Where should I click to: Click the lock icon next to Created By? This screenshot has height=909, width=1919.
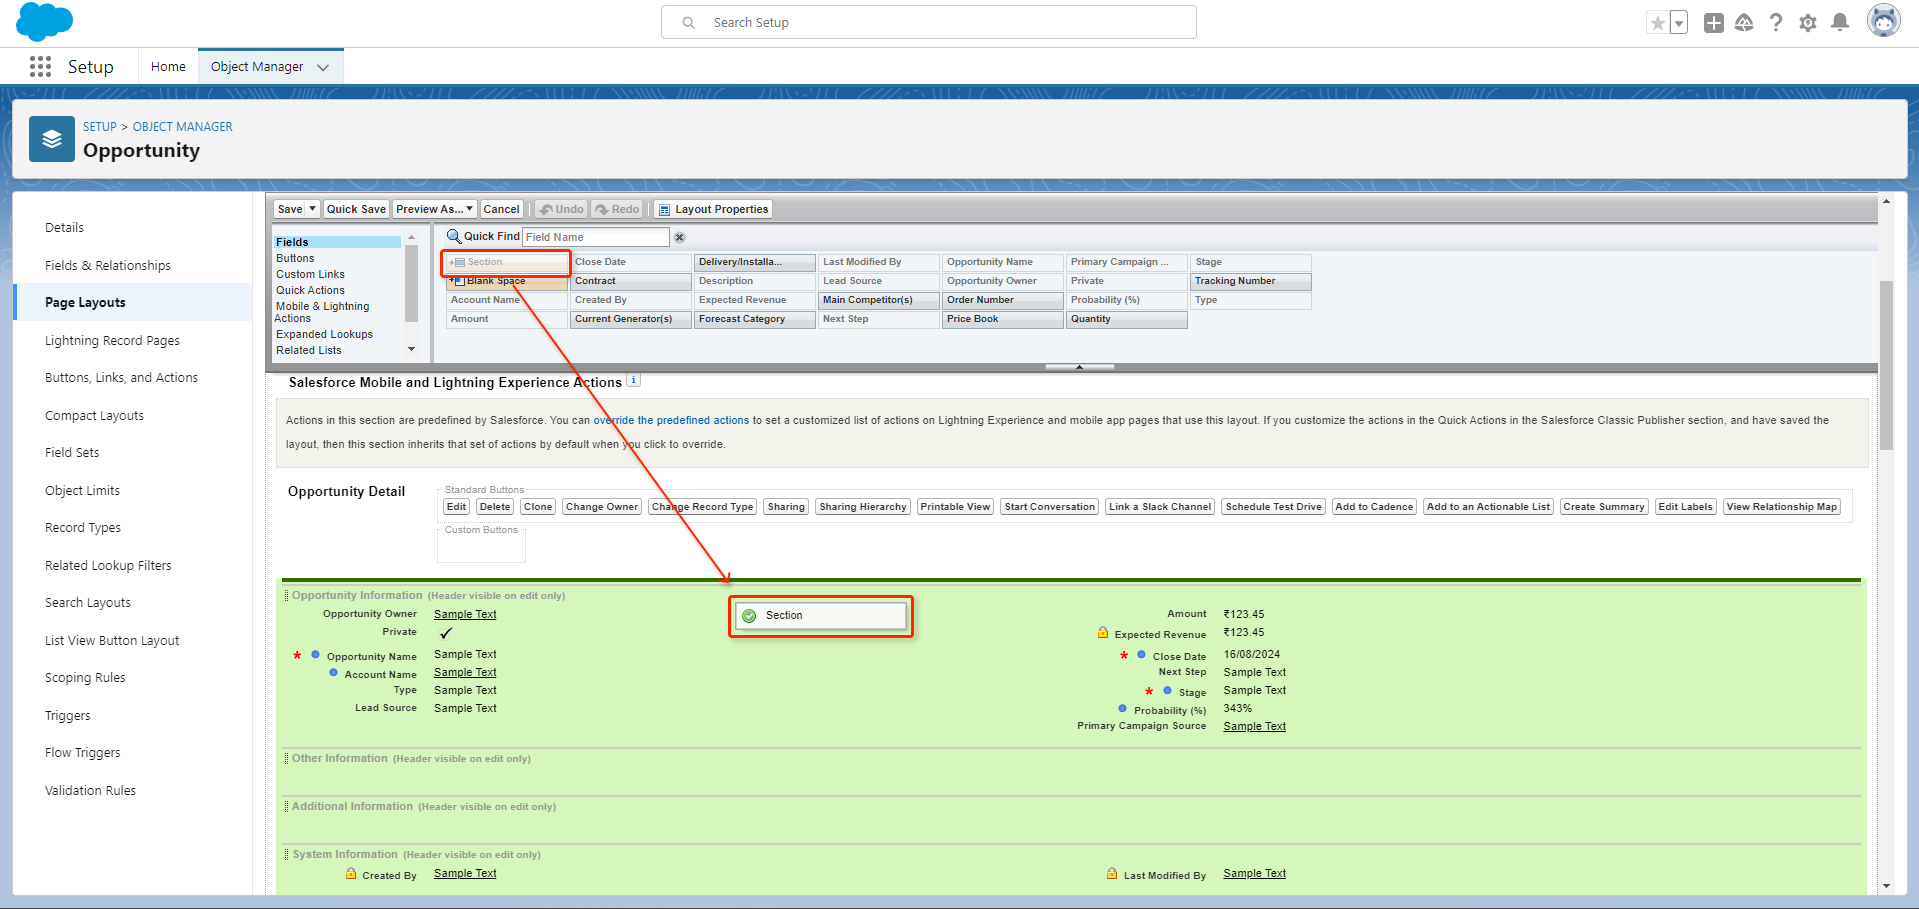(351, 874)
